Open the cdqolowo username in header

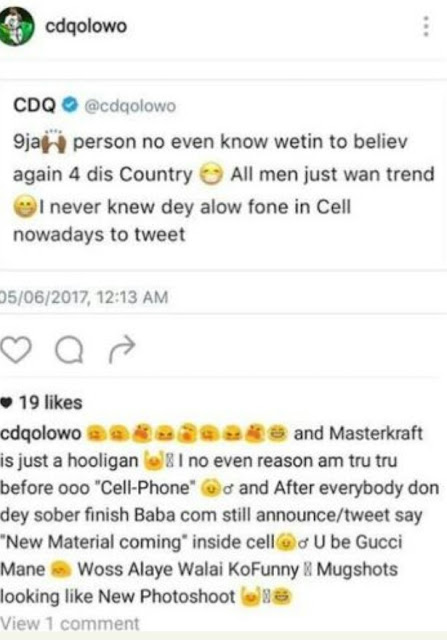point(86,27)
